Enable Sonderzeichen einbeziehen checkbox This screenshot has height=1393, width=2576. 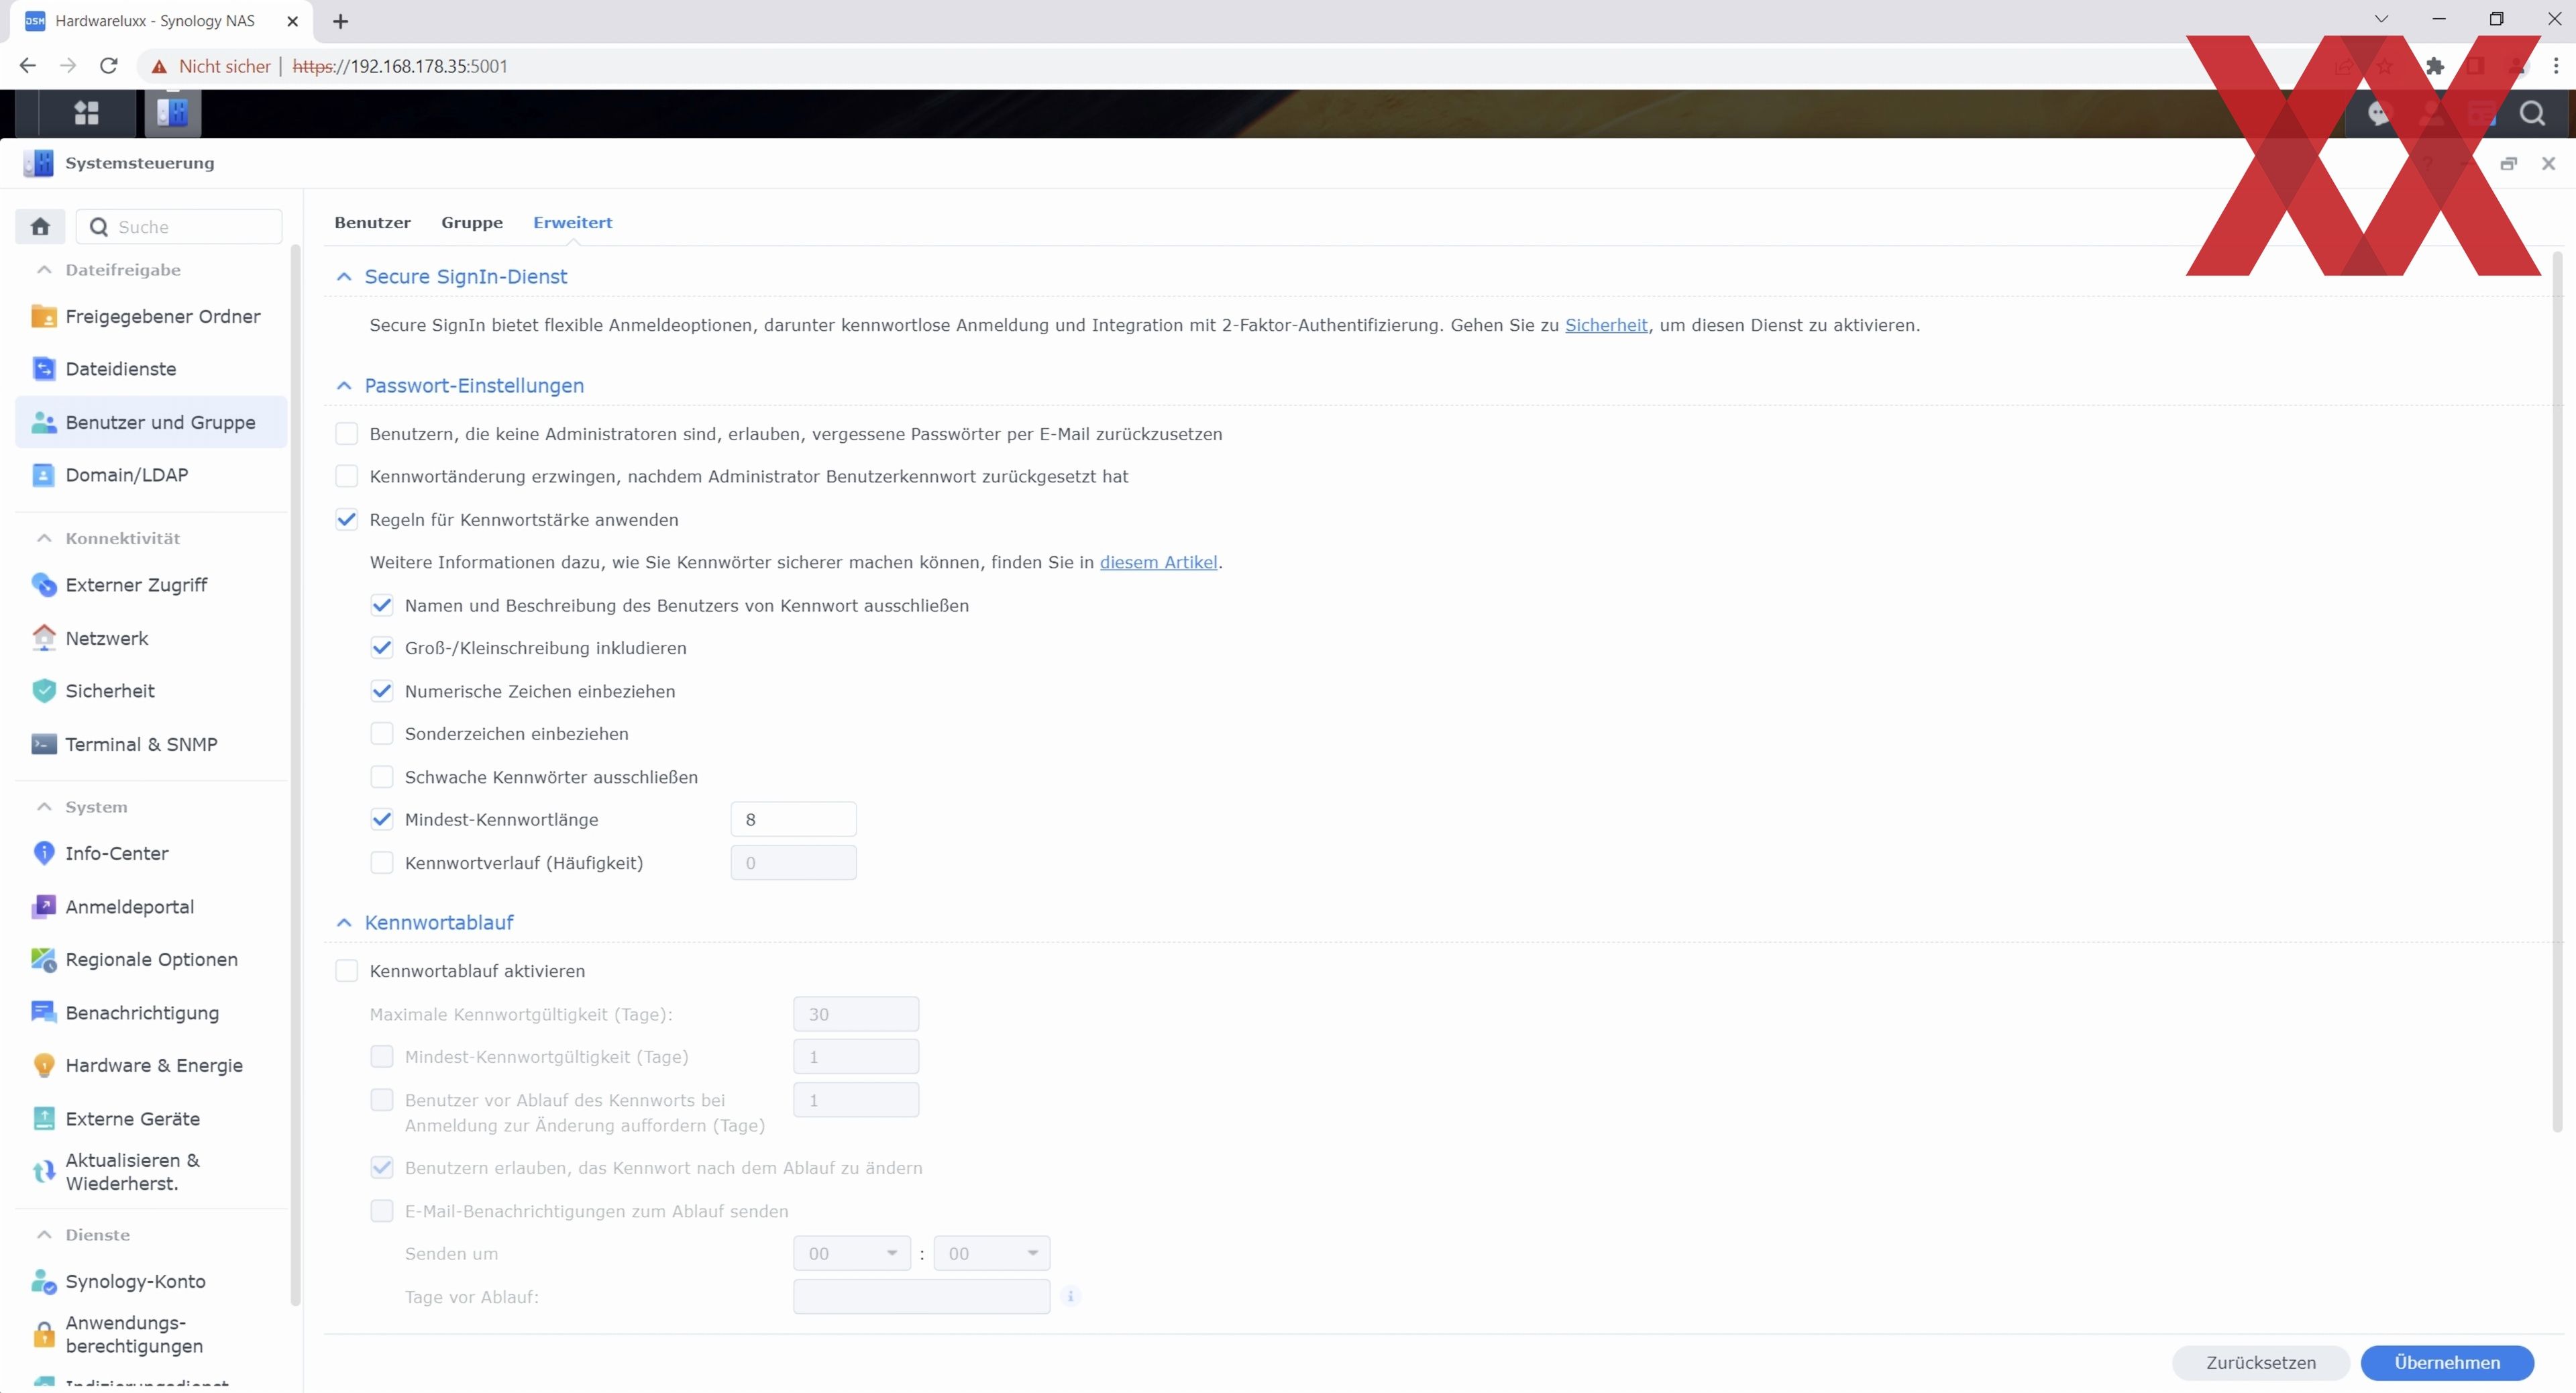(x=382, y=734)
